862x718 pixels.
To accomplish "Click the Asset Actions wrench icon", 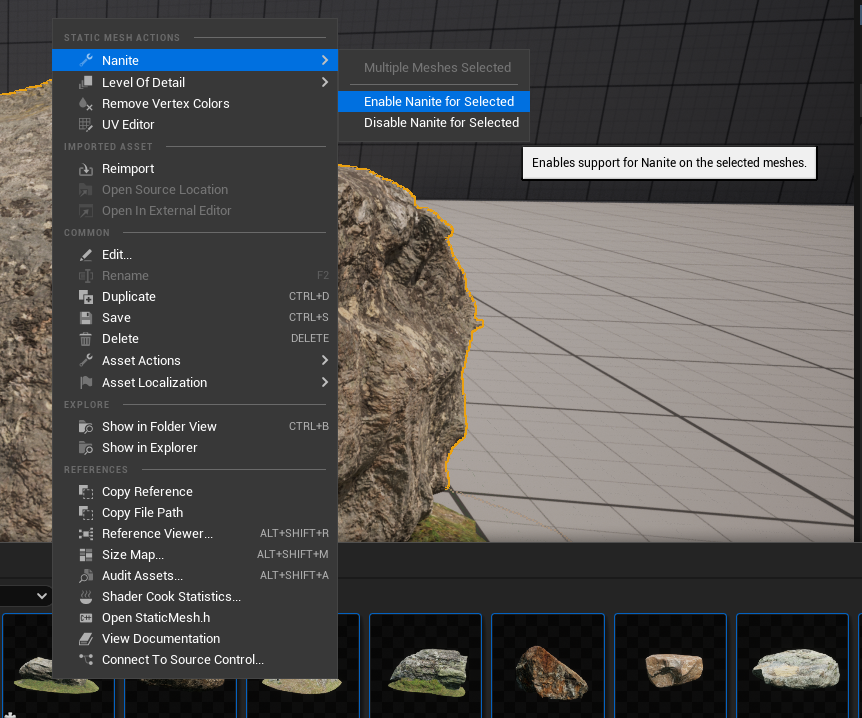I will 86,361.
